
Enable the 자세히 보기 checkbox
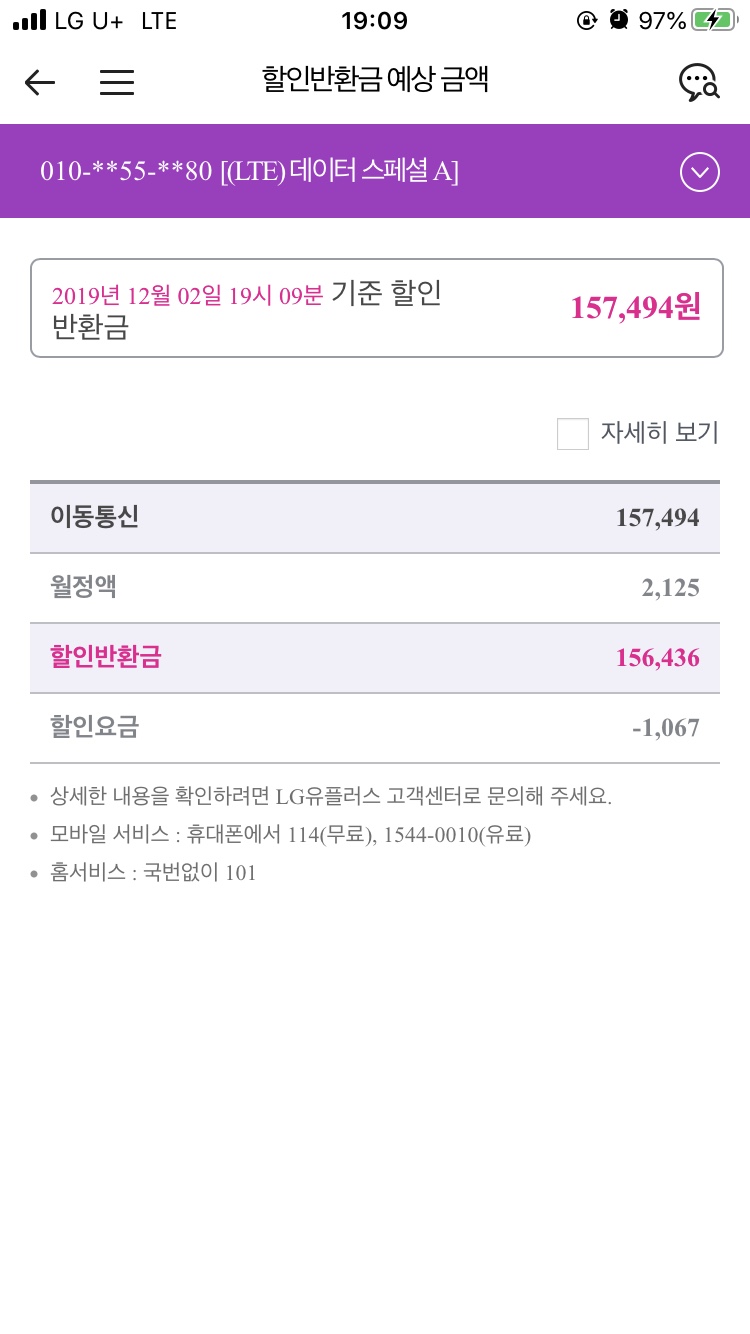(573, 434)
